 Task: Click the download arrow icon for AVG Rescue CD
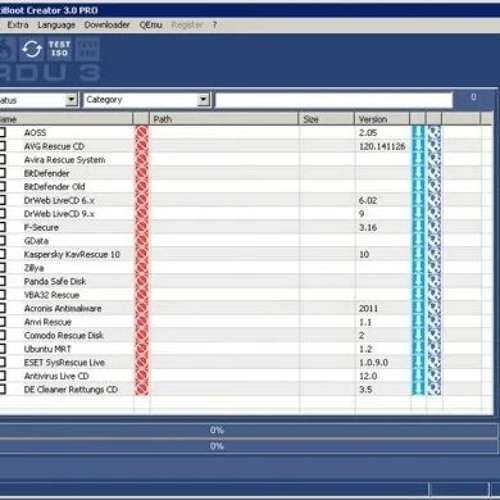pos(418,146)
